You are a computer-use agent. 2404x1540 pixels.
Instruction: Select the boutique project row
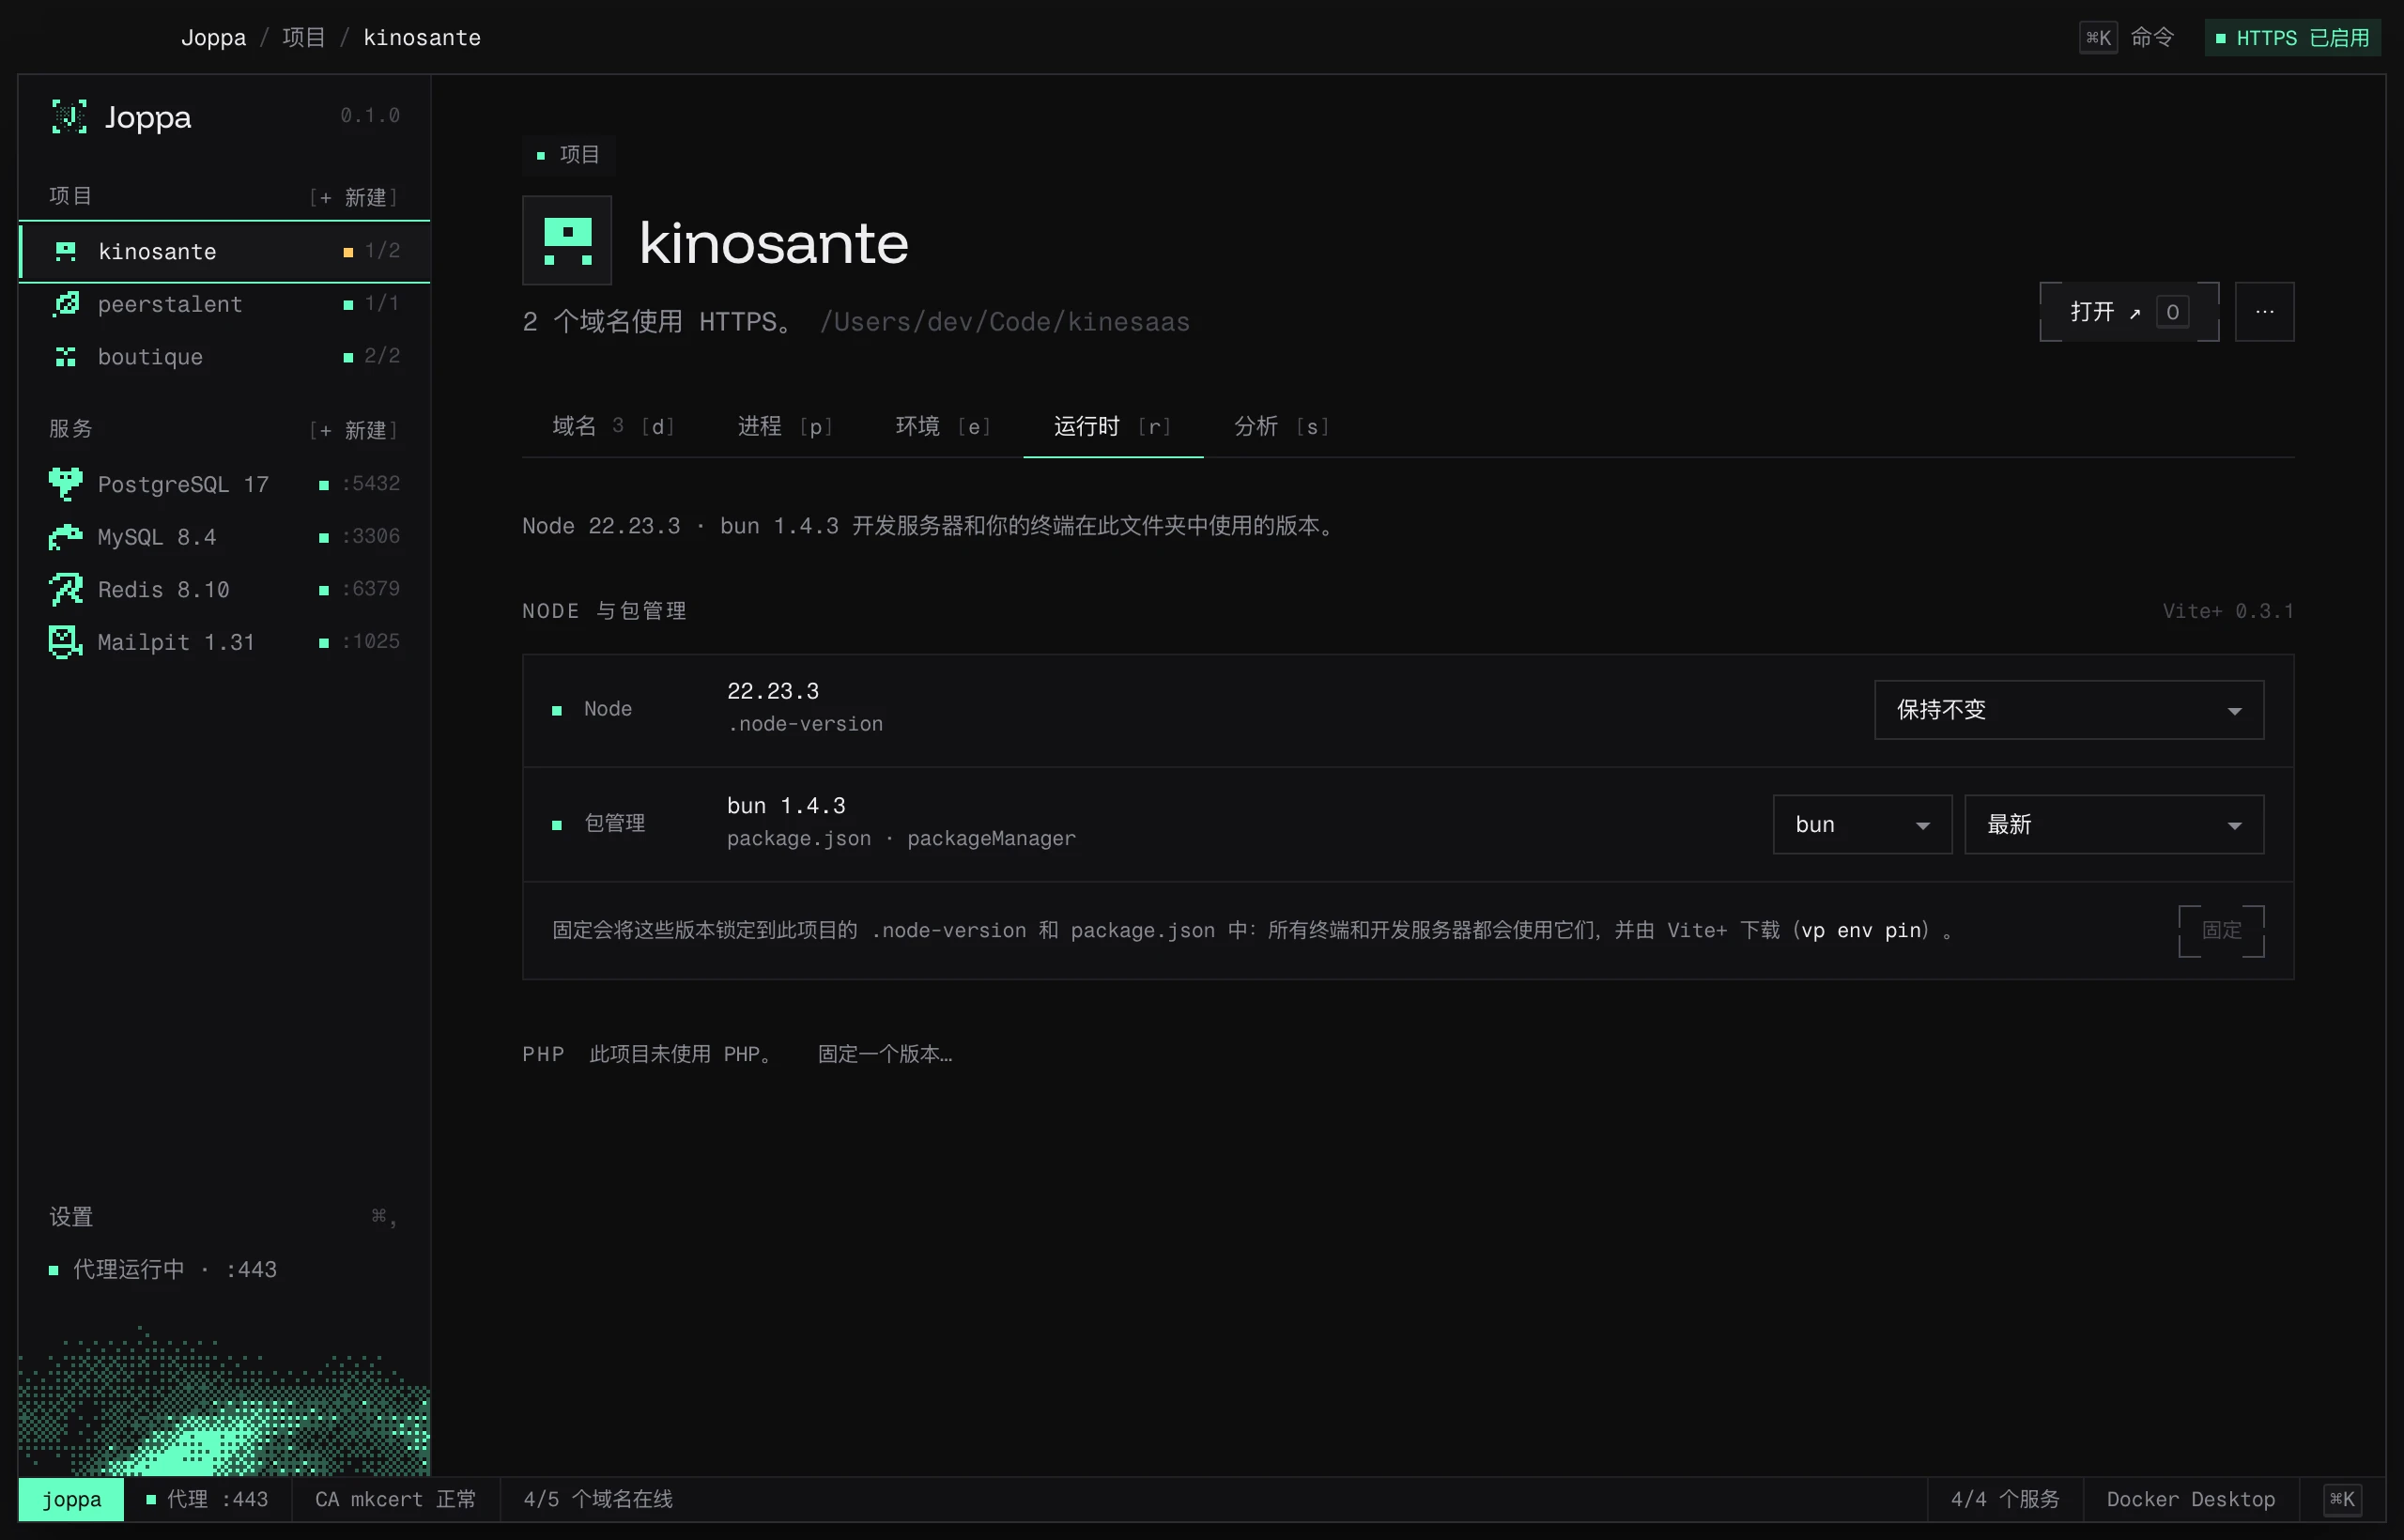[224, 357]
